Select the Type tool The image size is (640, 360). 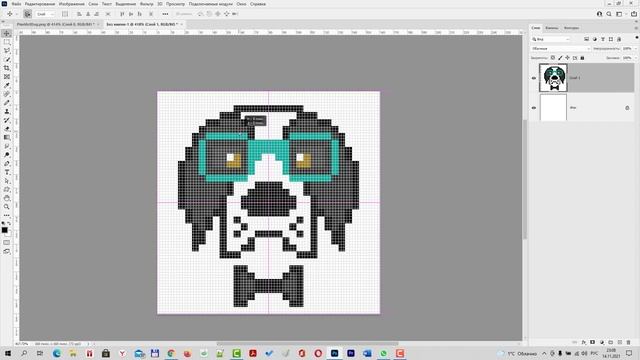coord(7,172)
